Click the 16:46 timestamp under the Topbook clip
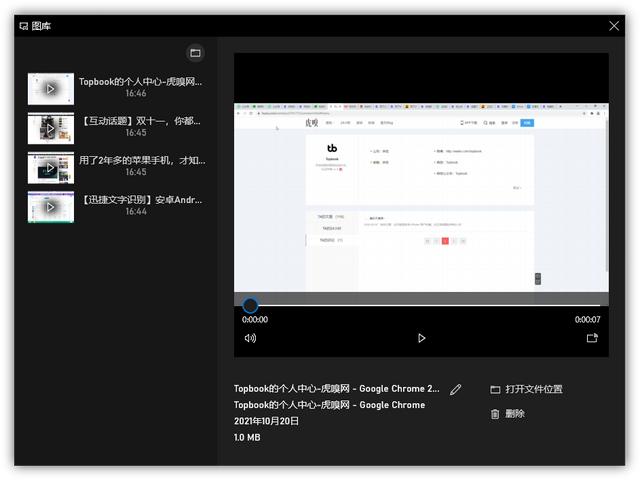640x480 pixels. [x=136, y=93]
